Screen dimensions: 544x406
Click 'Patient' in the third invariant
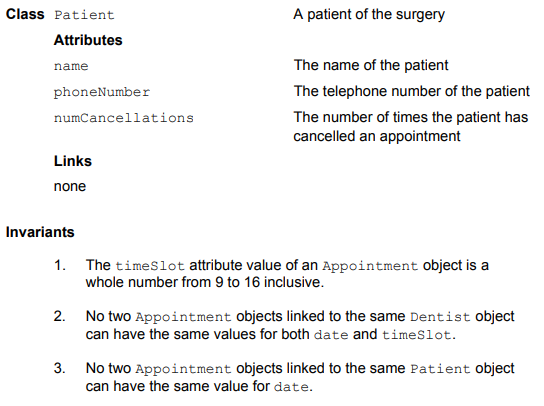(x=440, y=369)
